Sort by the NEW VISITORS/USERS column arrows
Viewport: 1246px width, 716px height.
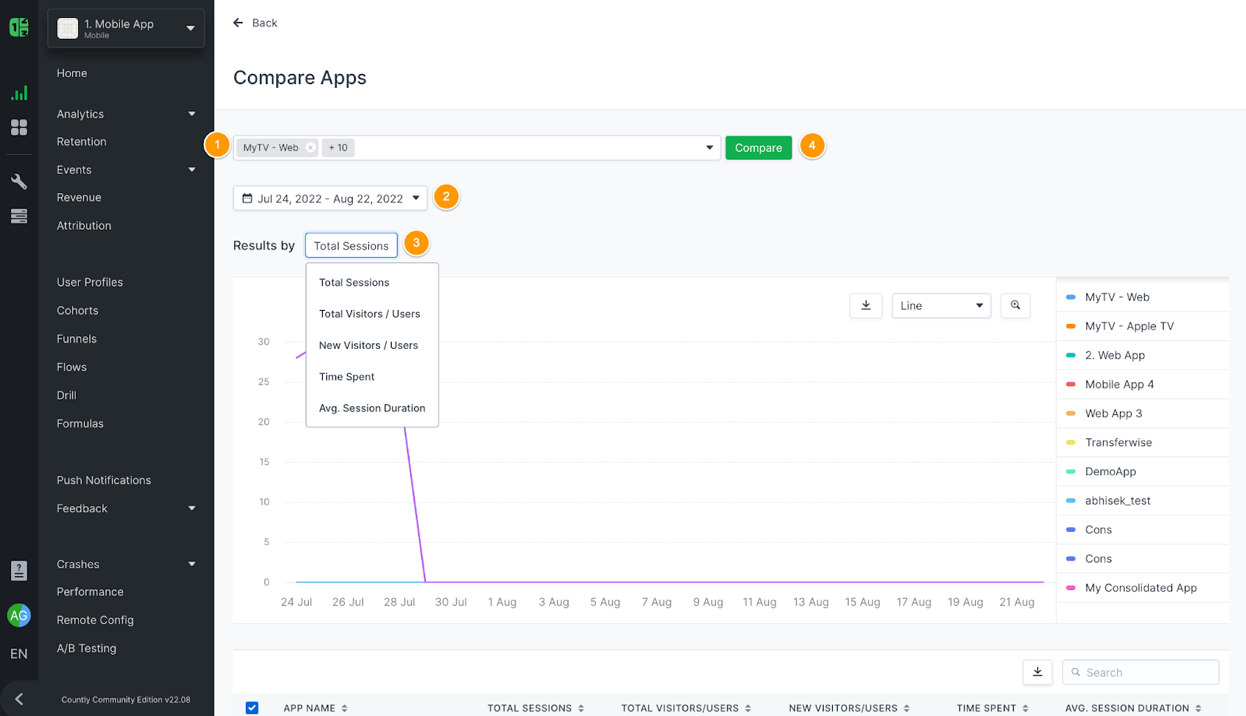[x=907, y=708]
